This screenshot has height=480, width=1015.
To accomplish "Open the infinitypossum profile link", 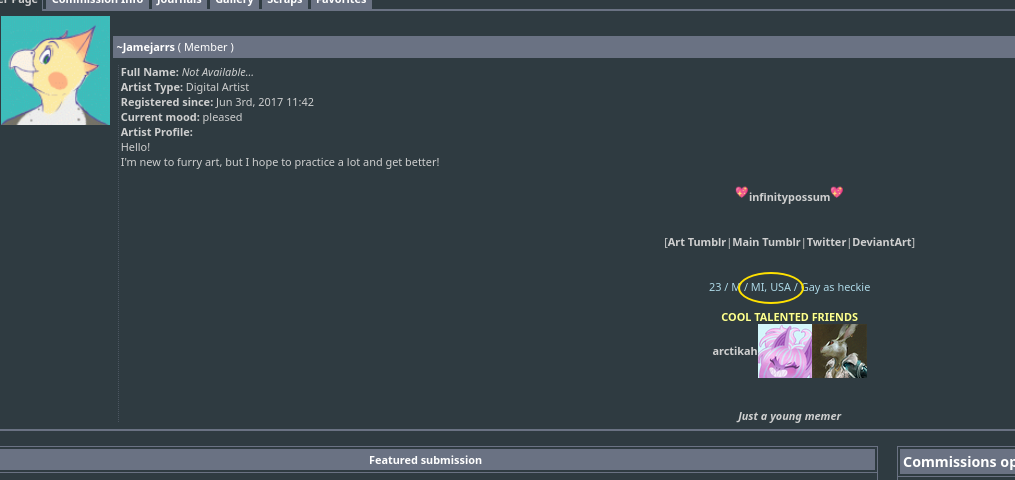I will tap(789, 197).
